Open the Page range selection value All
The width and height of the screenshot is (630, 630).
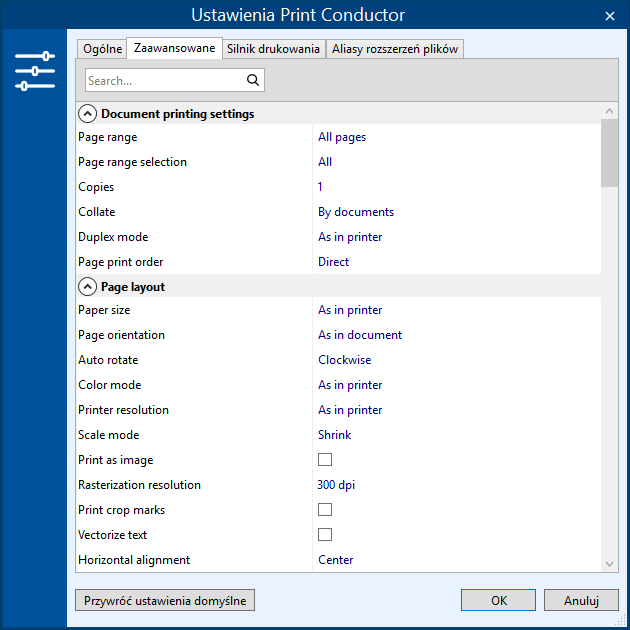[x=325, y=162]
